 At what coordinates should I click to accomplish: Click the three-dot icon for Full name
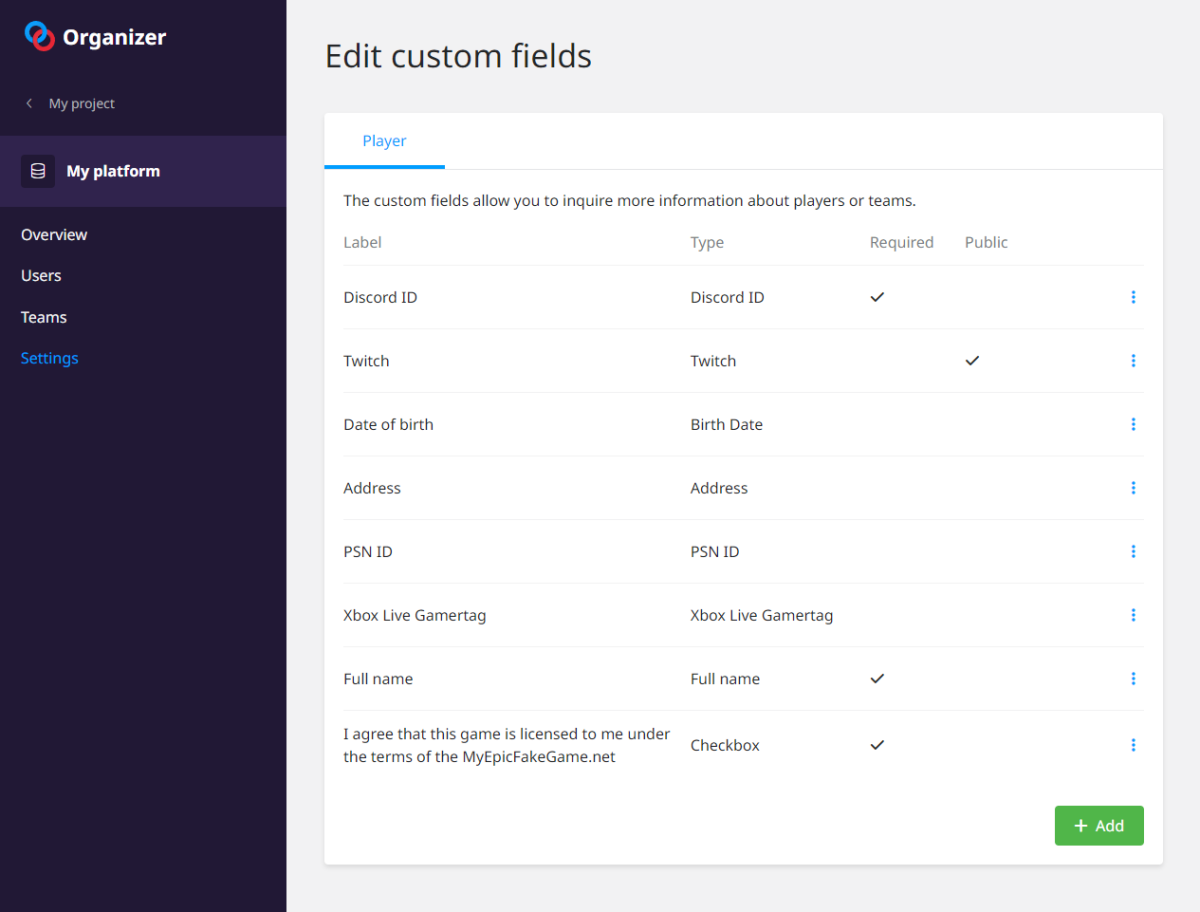click(1133, 679)
